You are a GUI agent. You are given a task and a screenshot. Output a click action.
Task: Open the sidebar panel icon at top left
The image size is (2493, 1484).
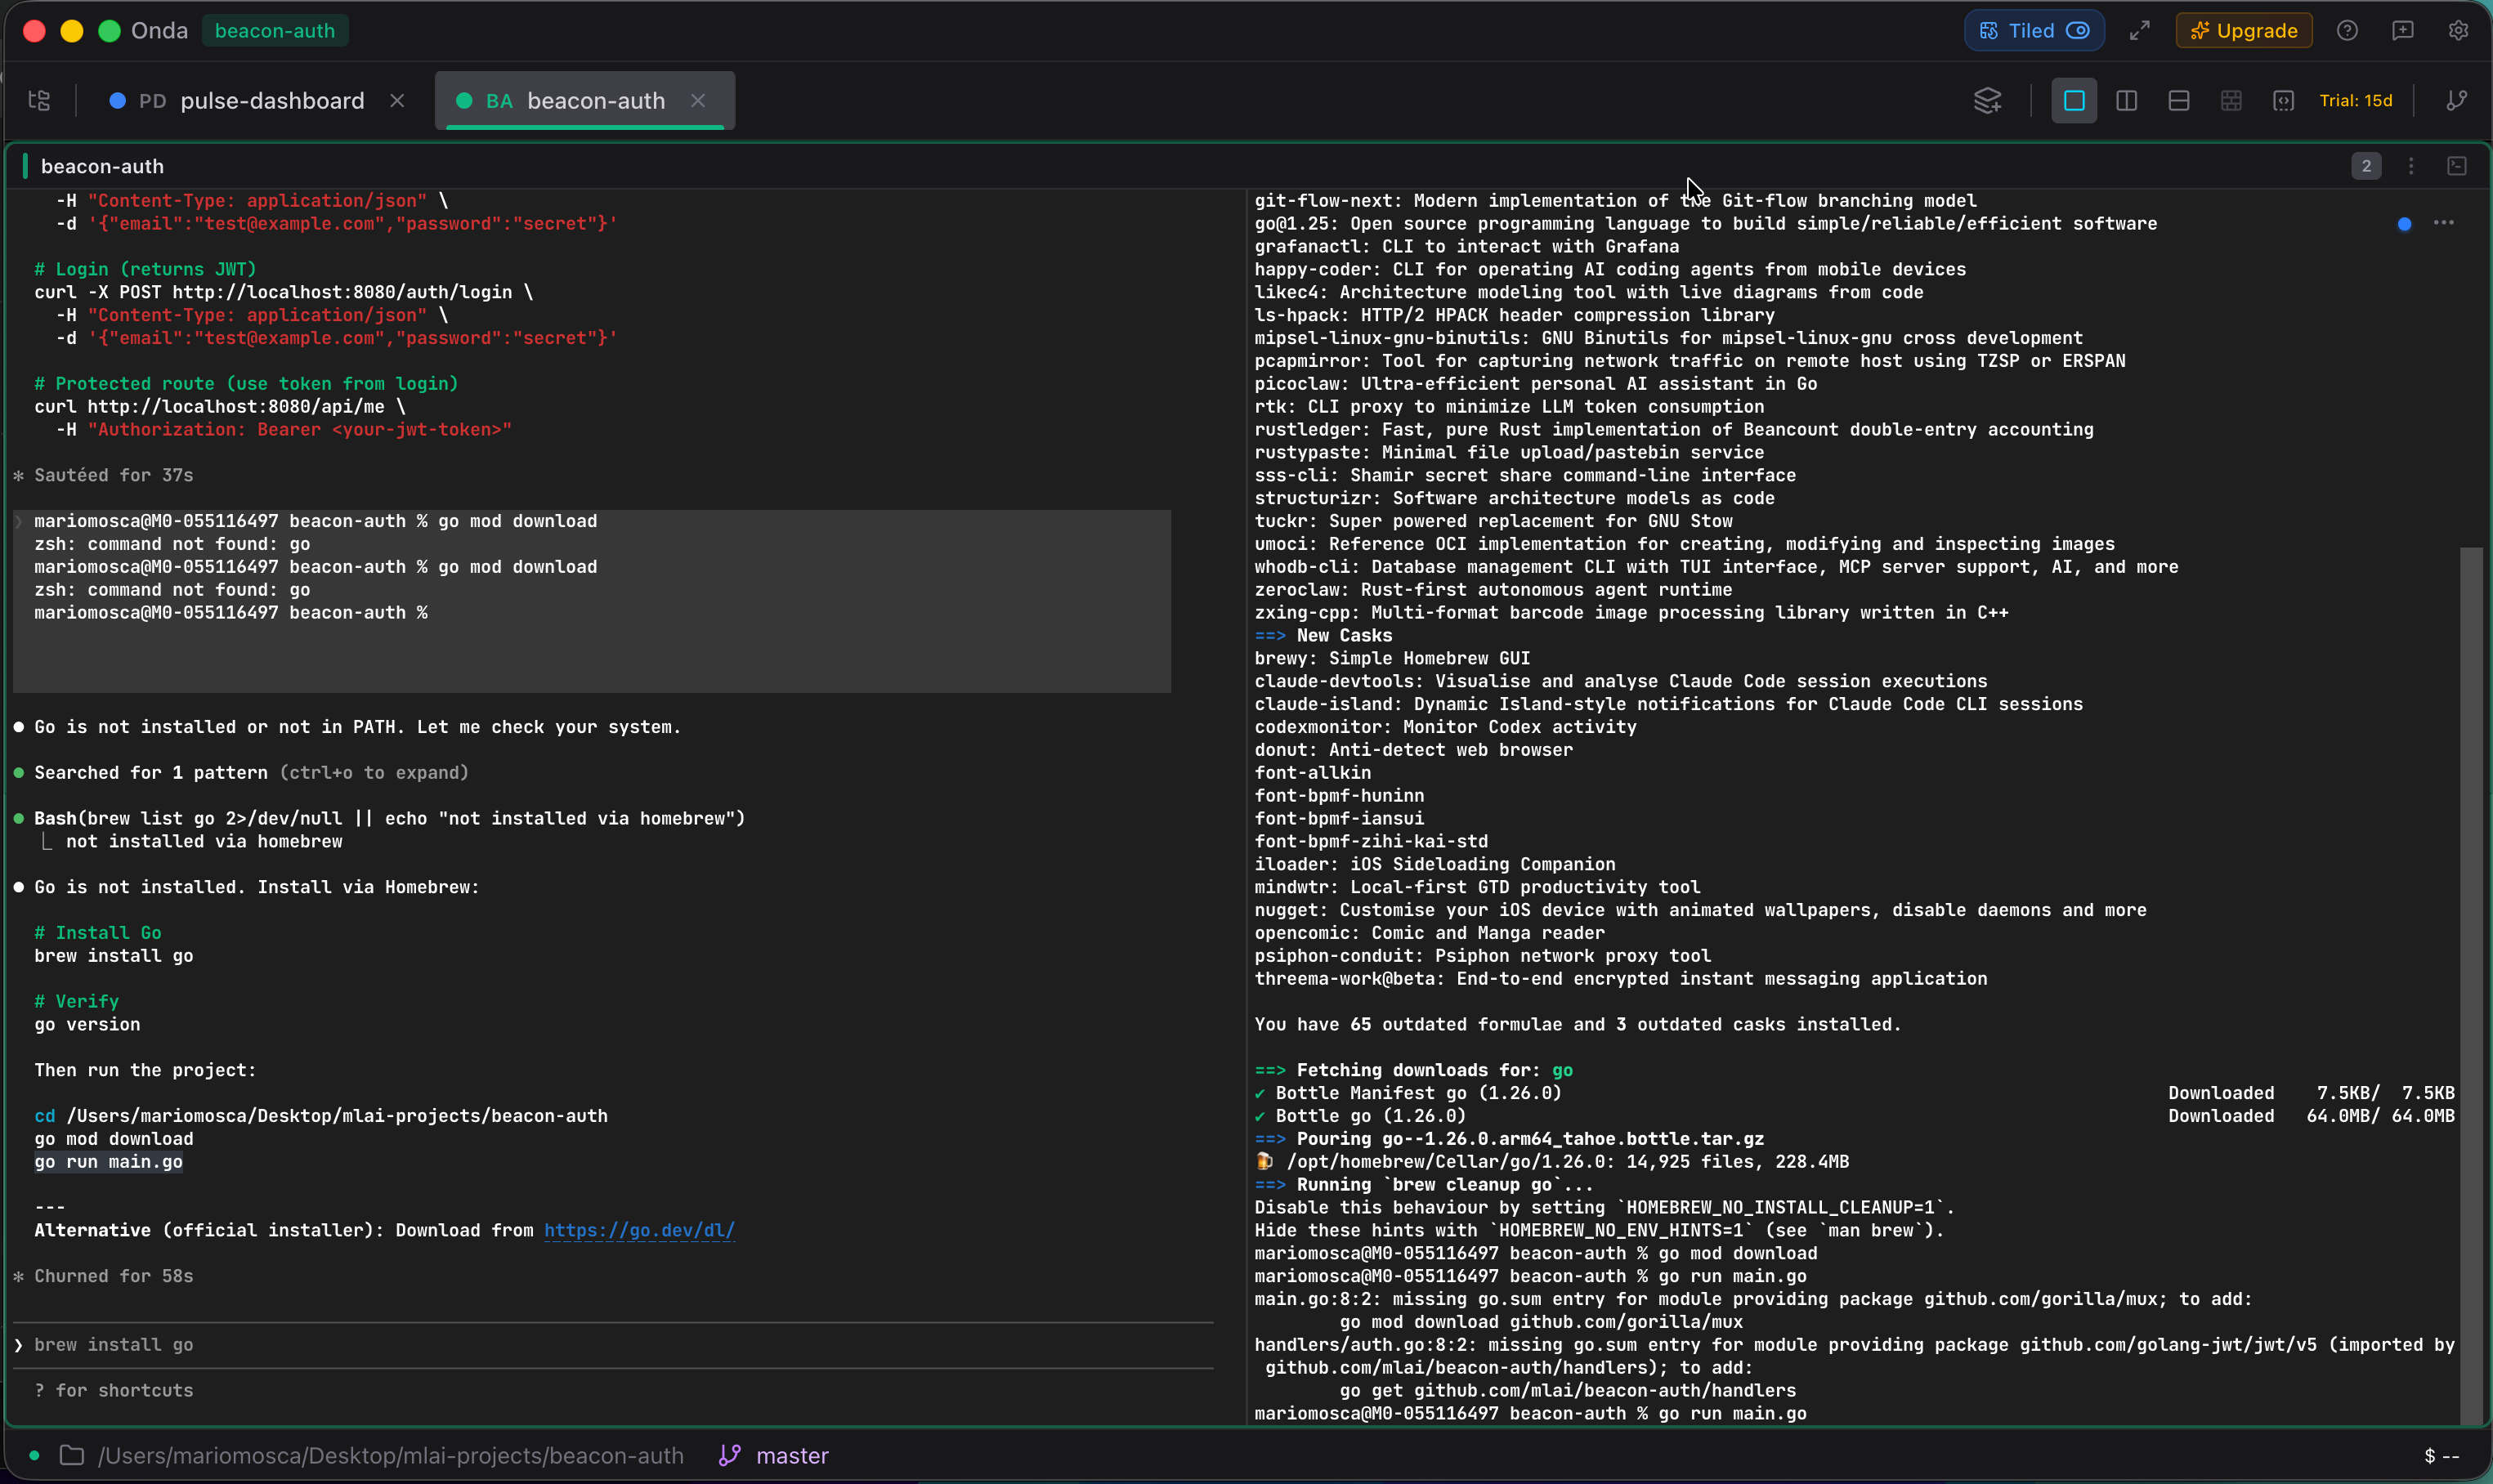(x=39, y=100)
